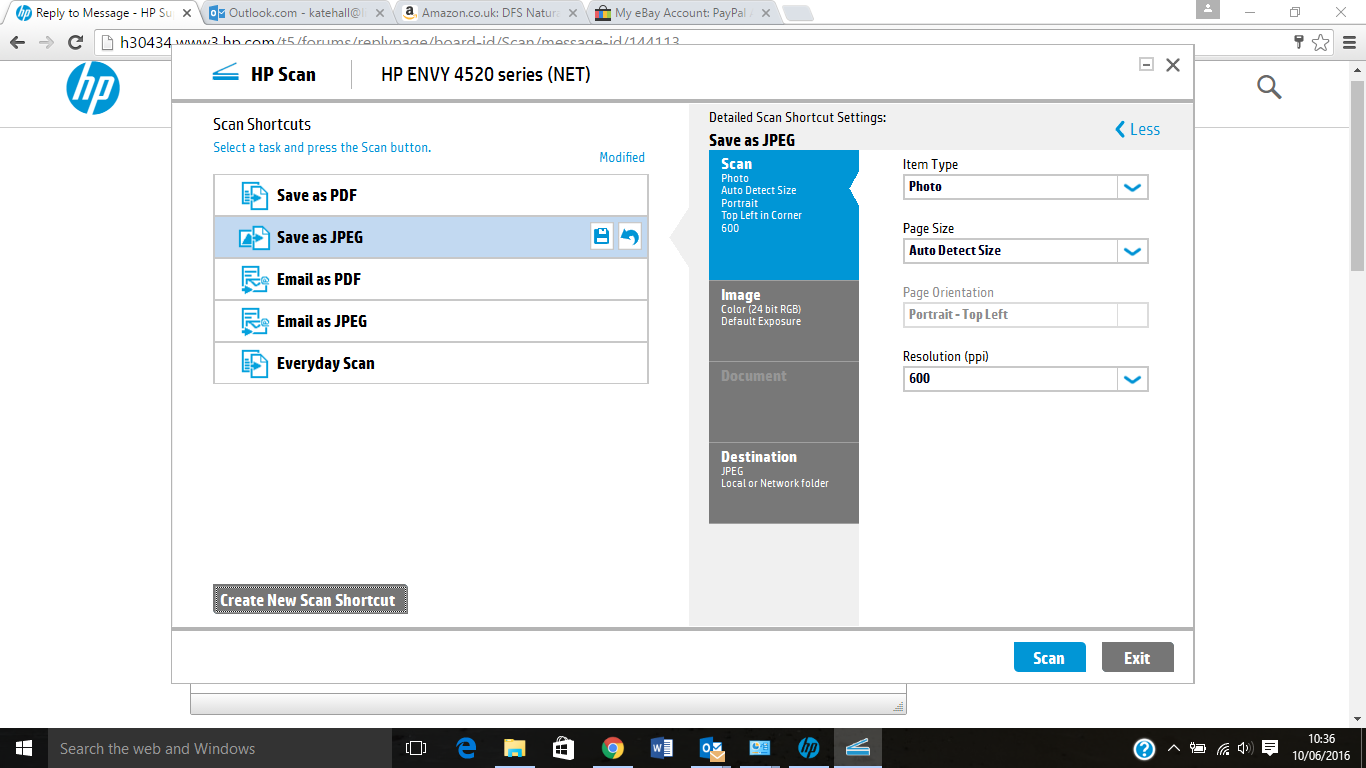The width and height of the screenshot is (1366, 768).
Task: Click Create New Scan Shortcut
Action: click(310, 600)
